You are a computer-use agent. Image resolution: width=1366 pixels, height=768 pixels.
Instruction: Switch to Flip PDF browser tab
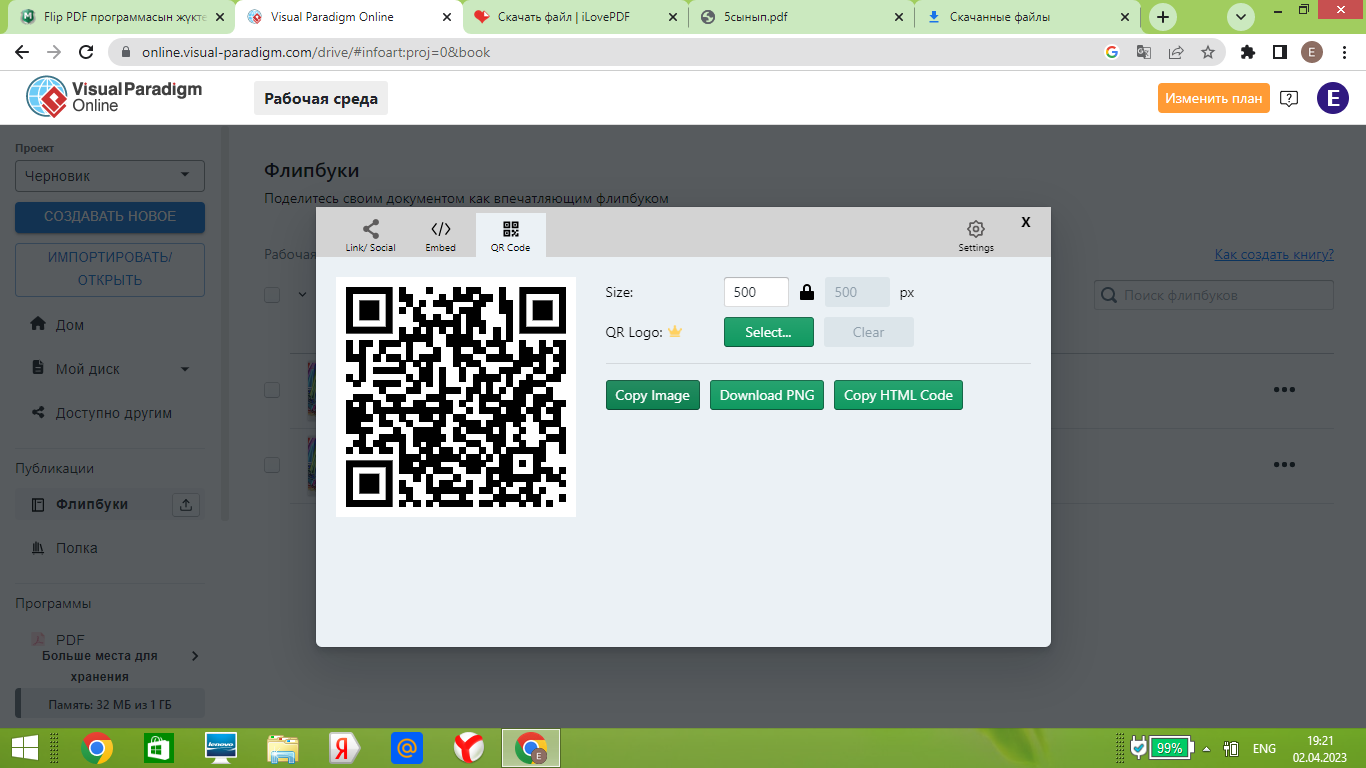[121, 17]
